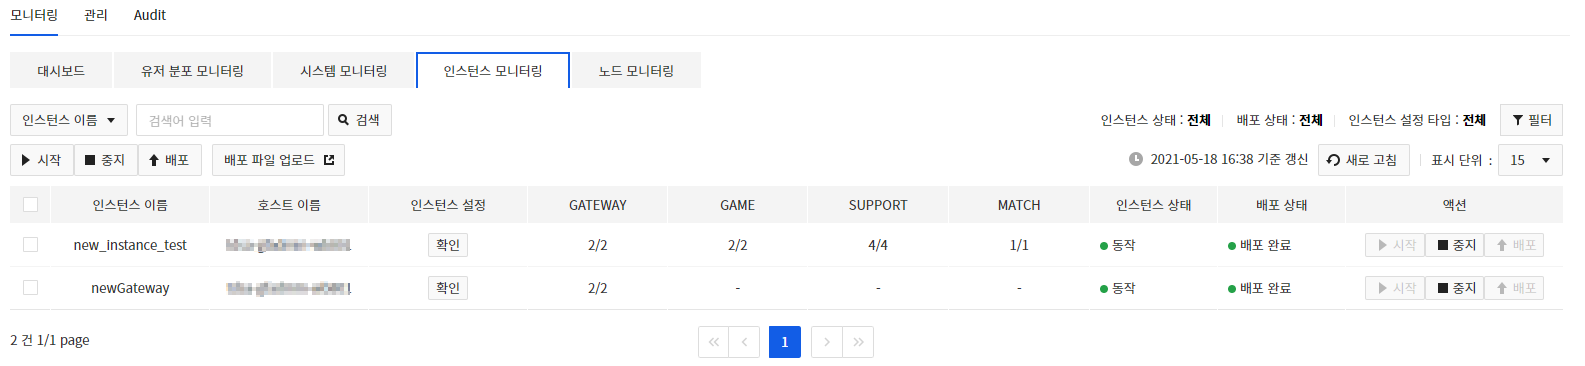Check the newGateway row checkbox
The image size is (1585, 366).
pos(30,288)
